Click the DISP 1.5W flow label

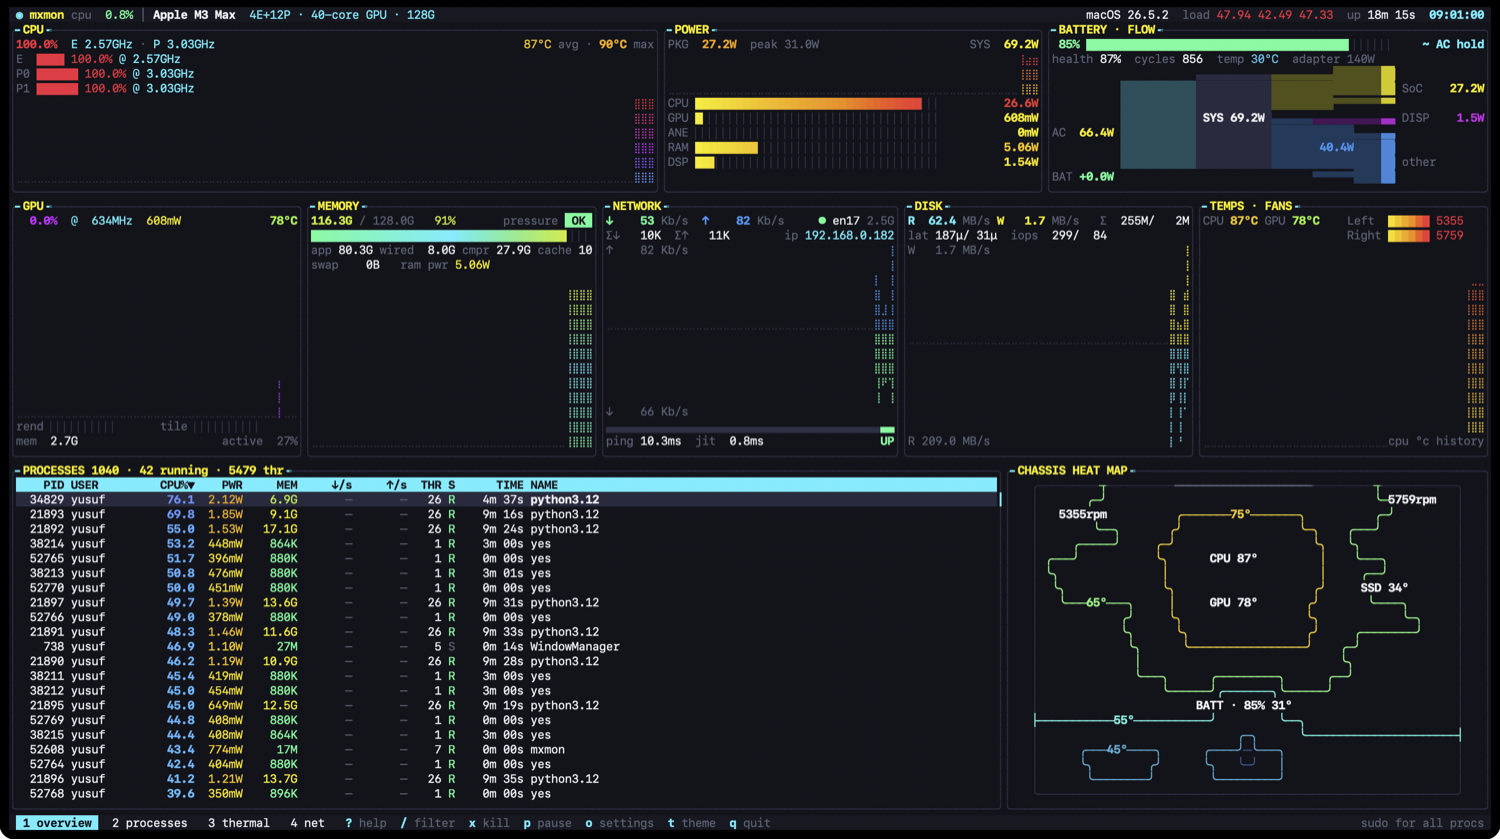1443,118
